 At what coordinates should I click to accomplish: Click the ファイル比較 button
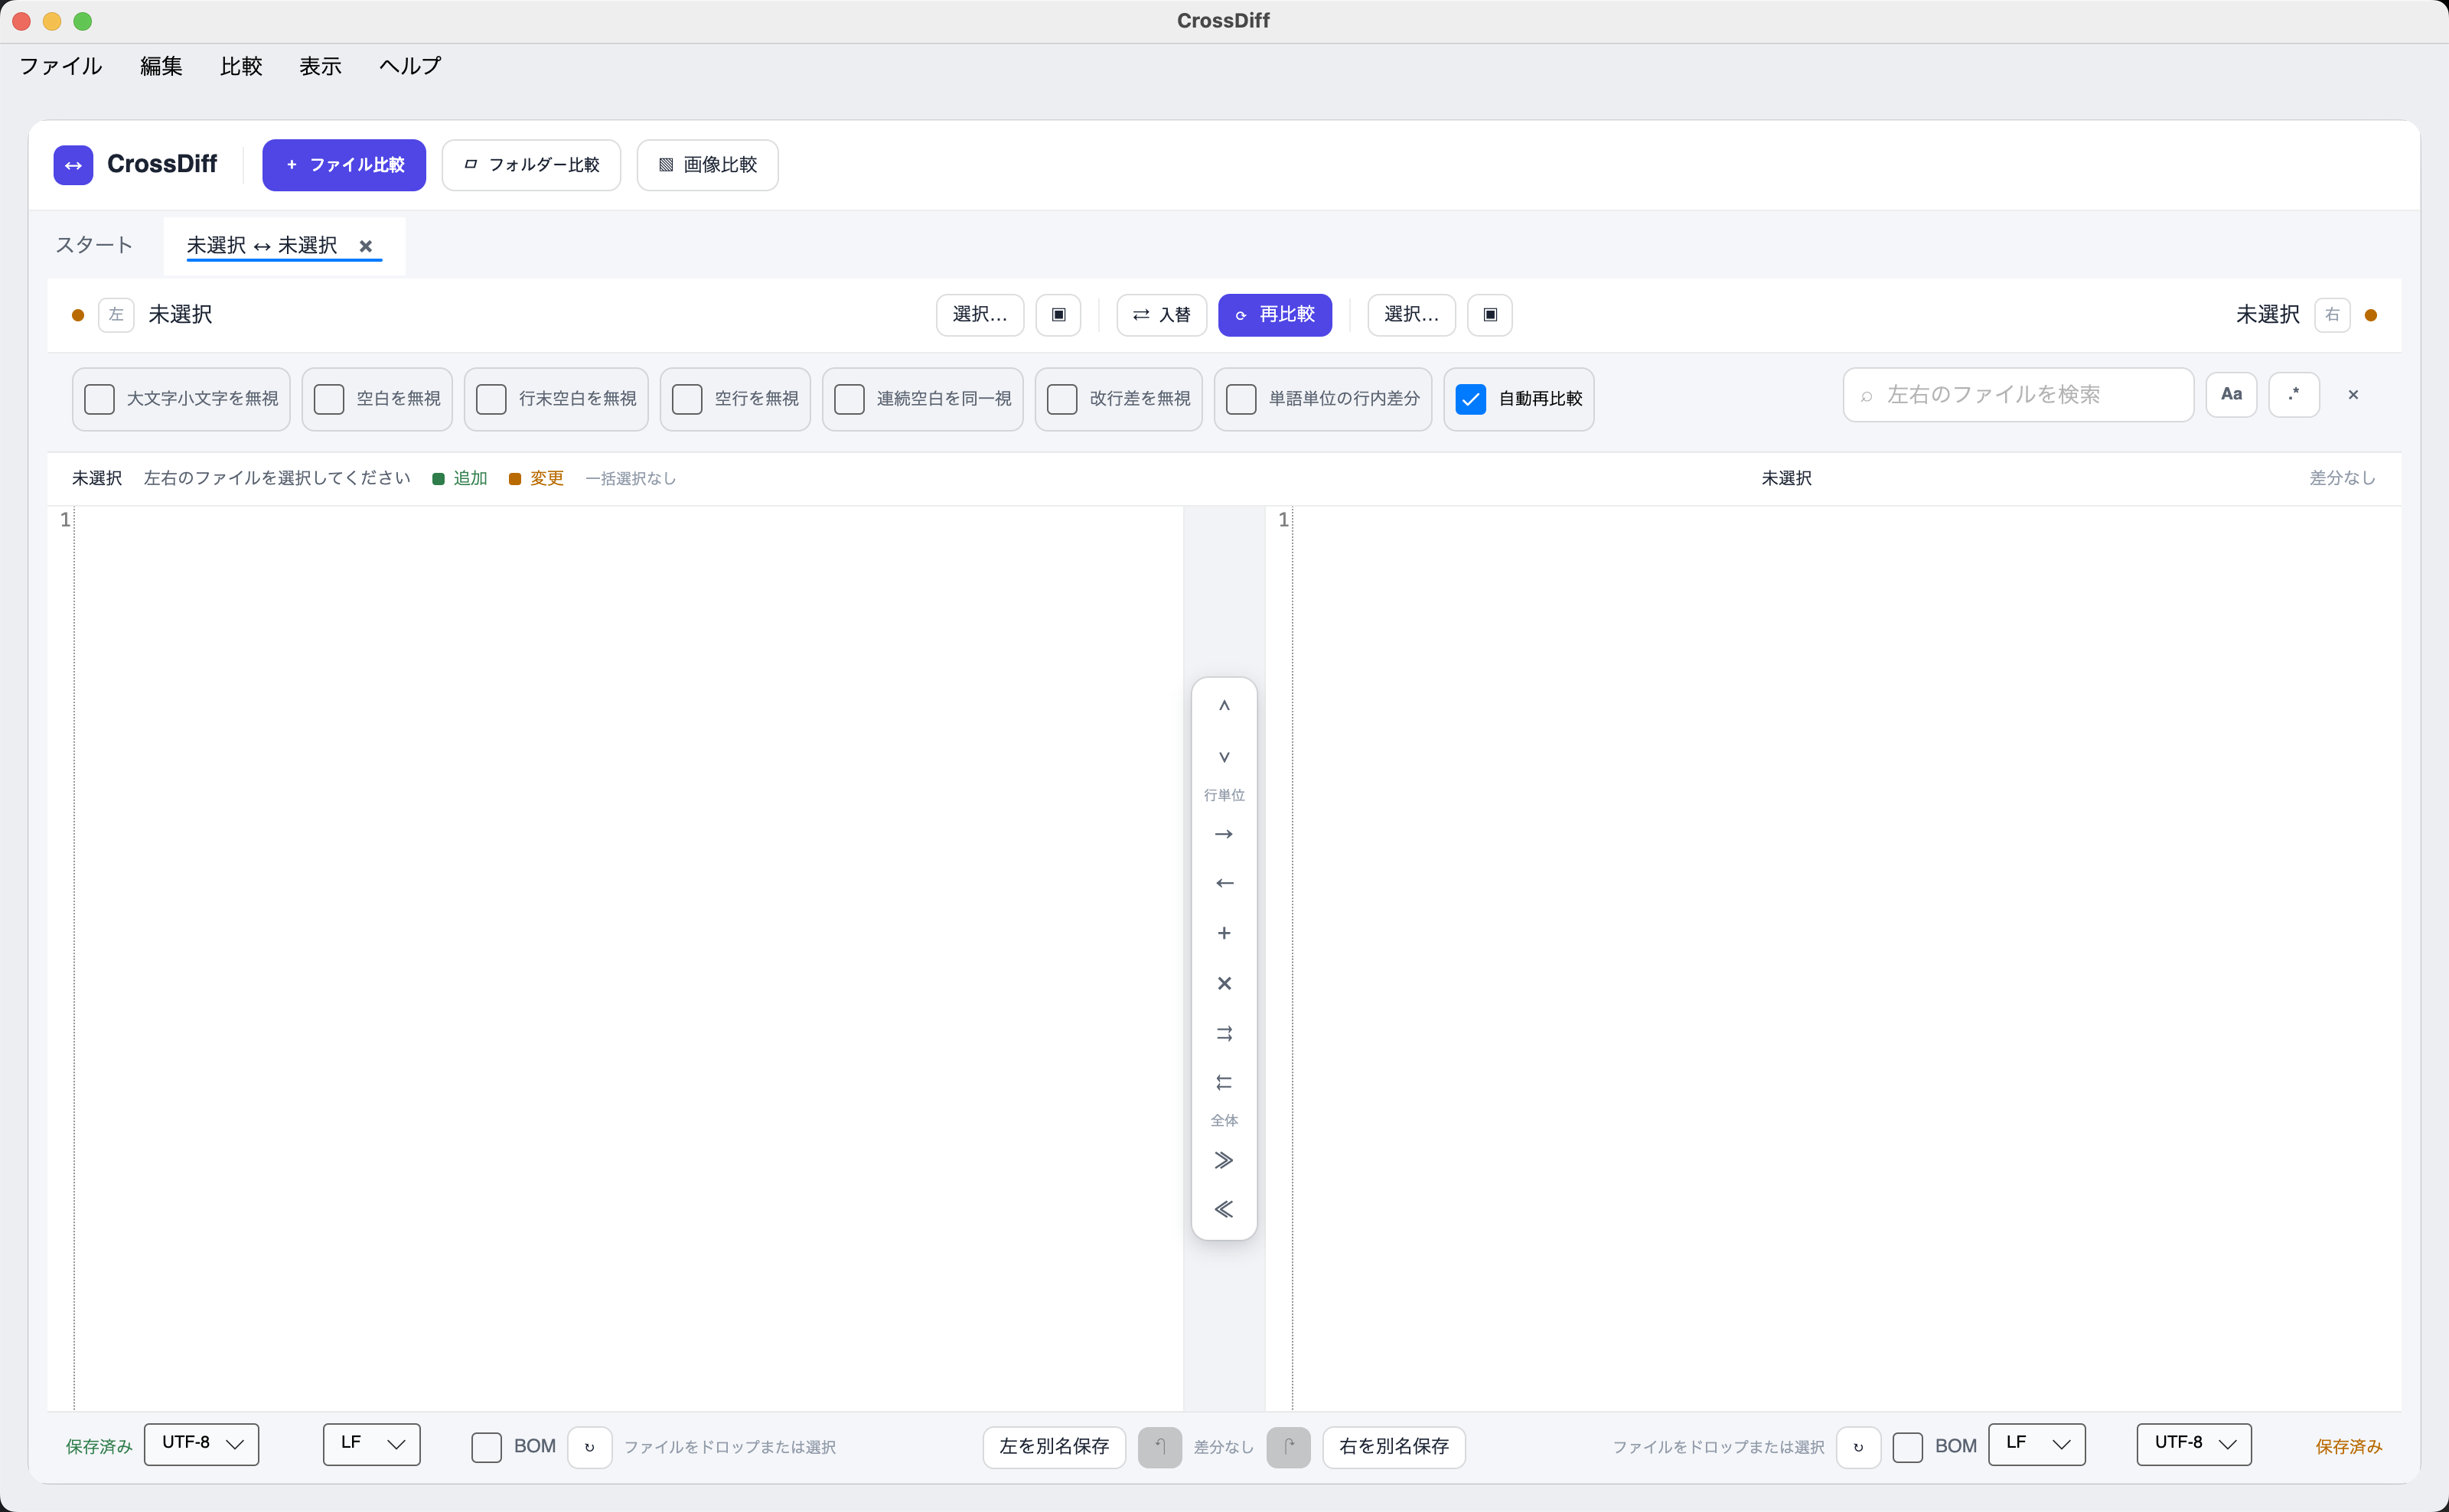pos(344,165)
